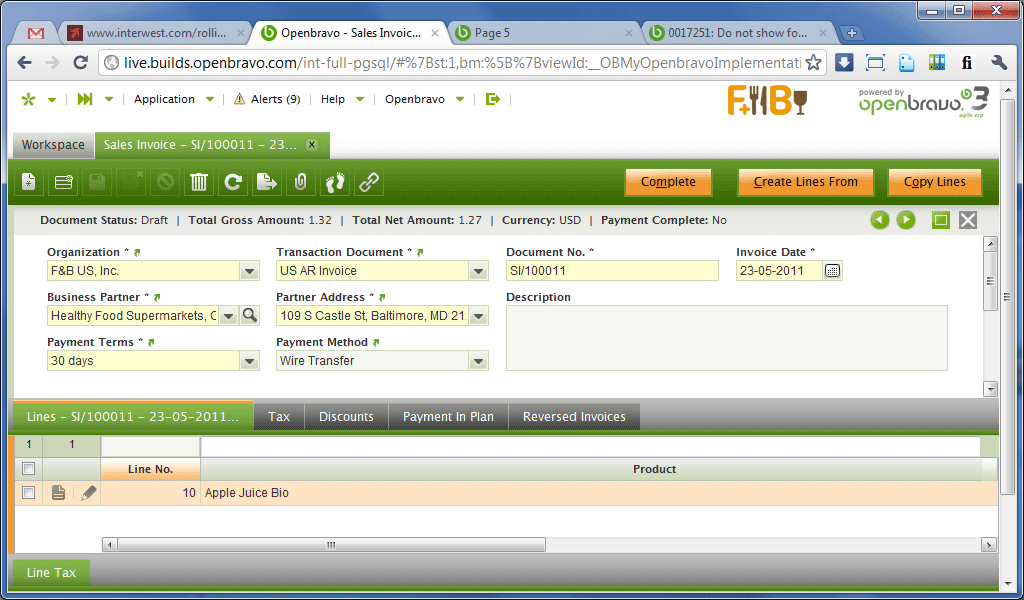Open the Reversed Invoices tab

(574, 417)
